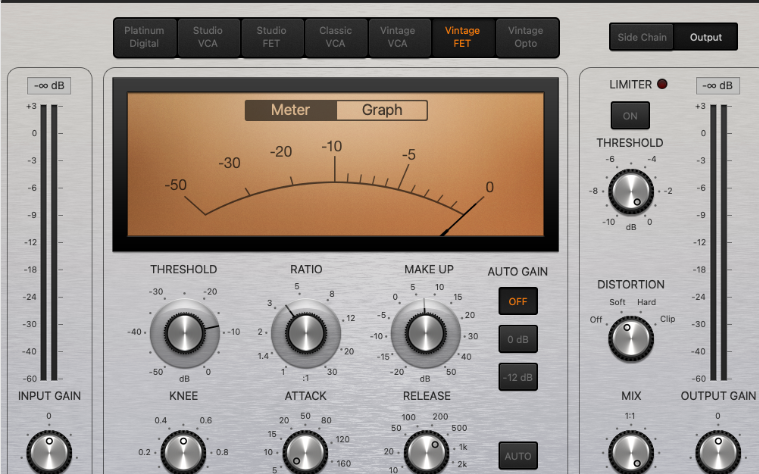Click the Auto Gain OFF button
Image resolution: width=759 pixels, height=474 pixels.
click(x=518, y=301)
